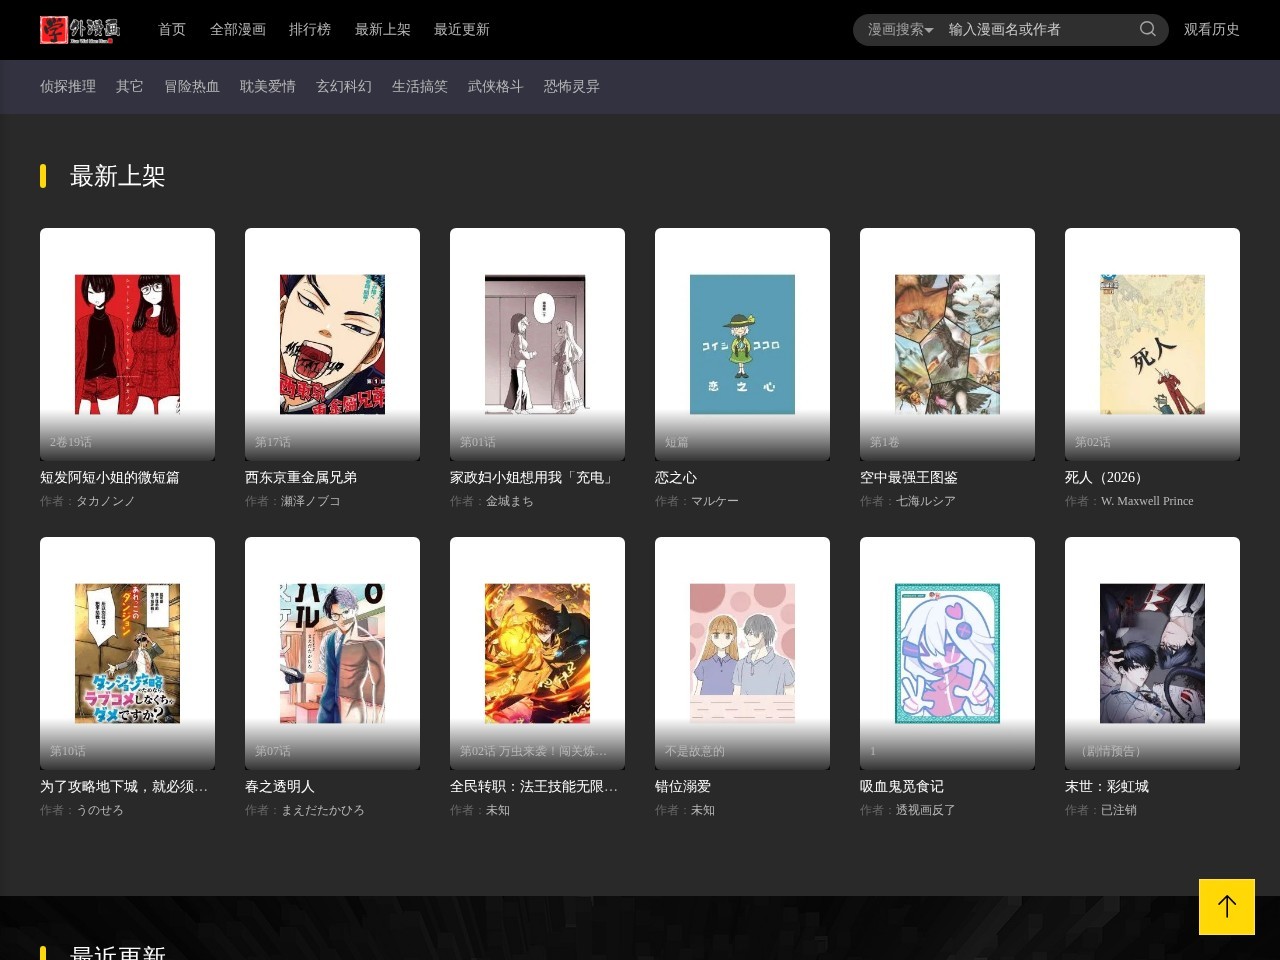Select the 侦探推理 genre

click(68, 87)
